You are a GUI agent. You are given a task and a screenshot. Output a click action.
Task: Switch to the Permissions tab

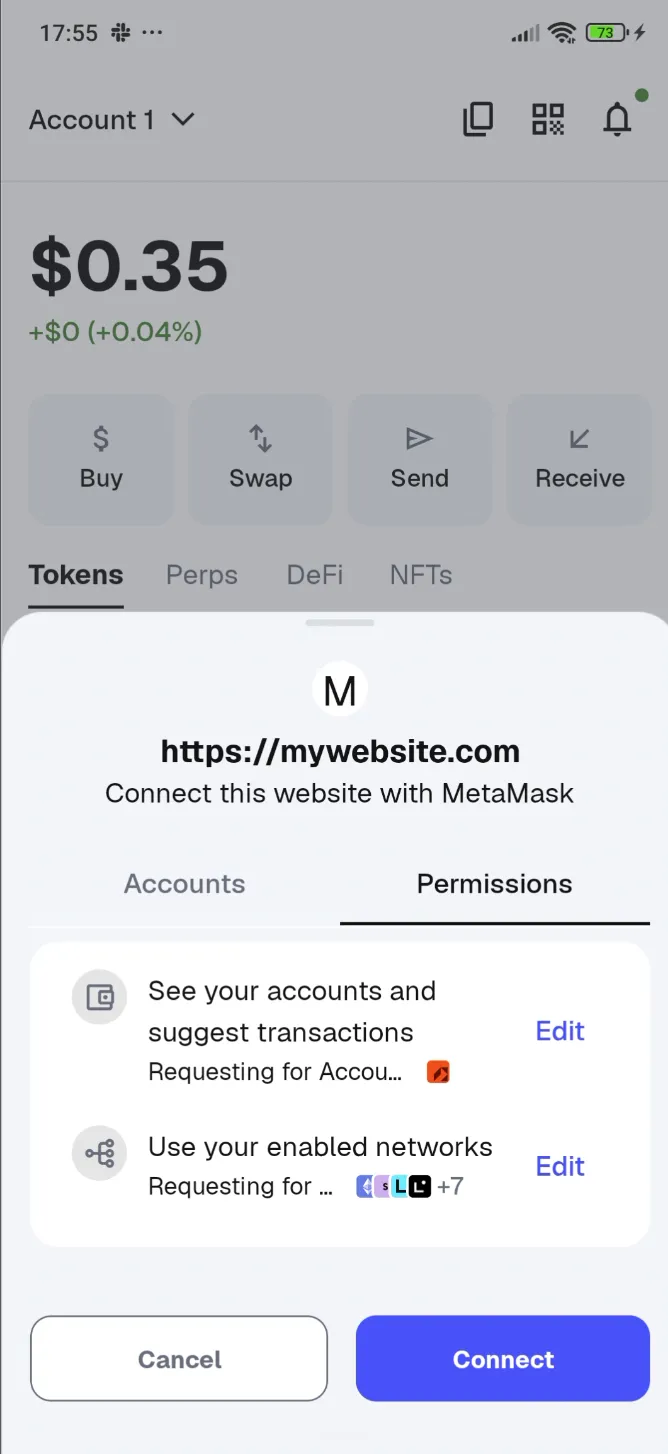[x=494, y=884]
